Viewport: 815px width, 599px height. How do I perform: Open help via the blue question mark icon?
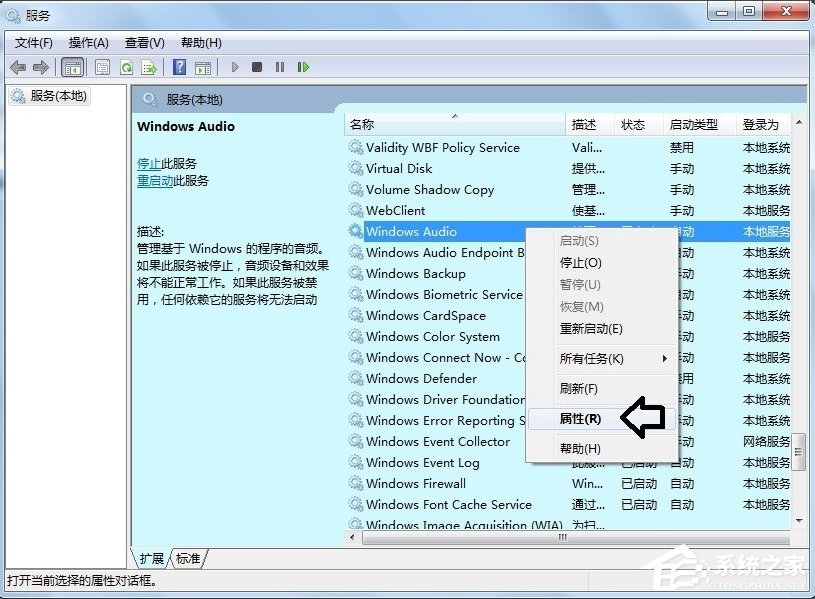pyautogui.click(x=179, y=67)
